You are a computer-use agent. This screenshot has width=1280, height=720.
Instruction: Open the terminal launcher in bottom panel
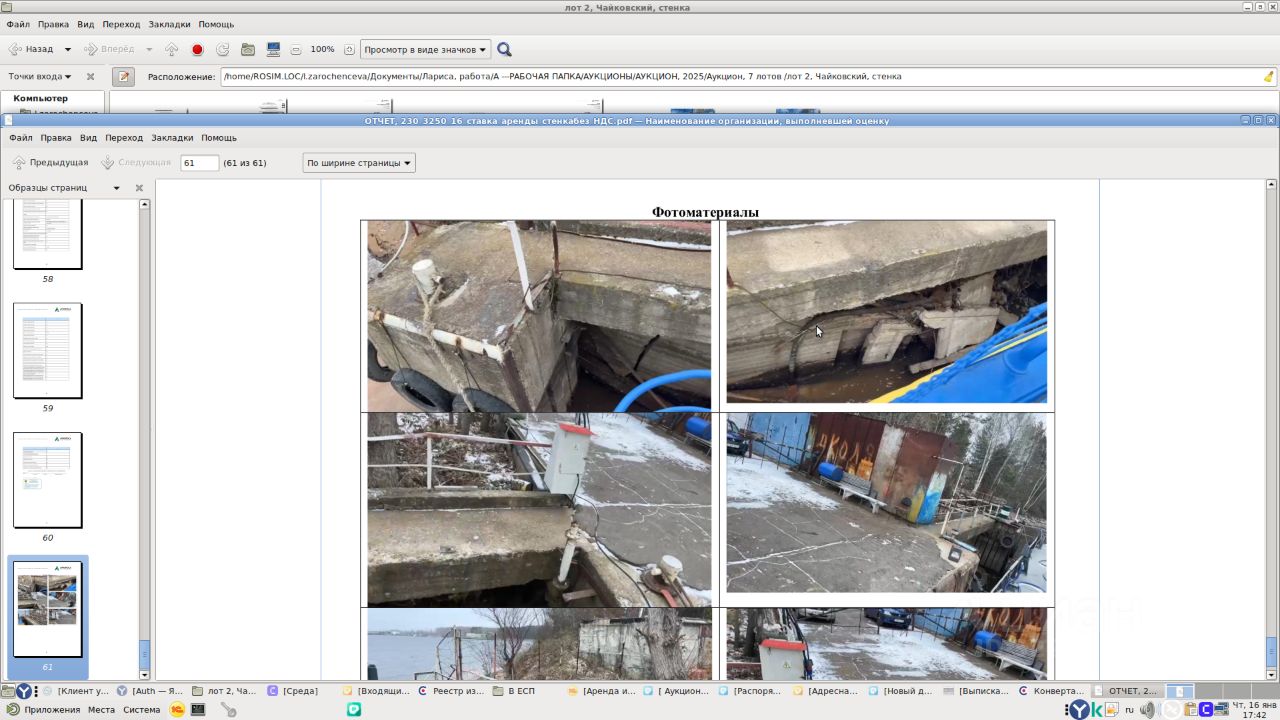point(198,709)
